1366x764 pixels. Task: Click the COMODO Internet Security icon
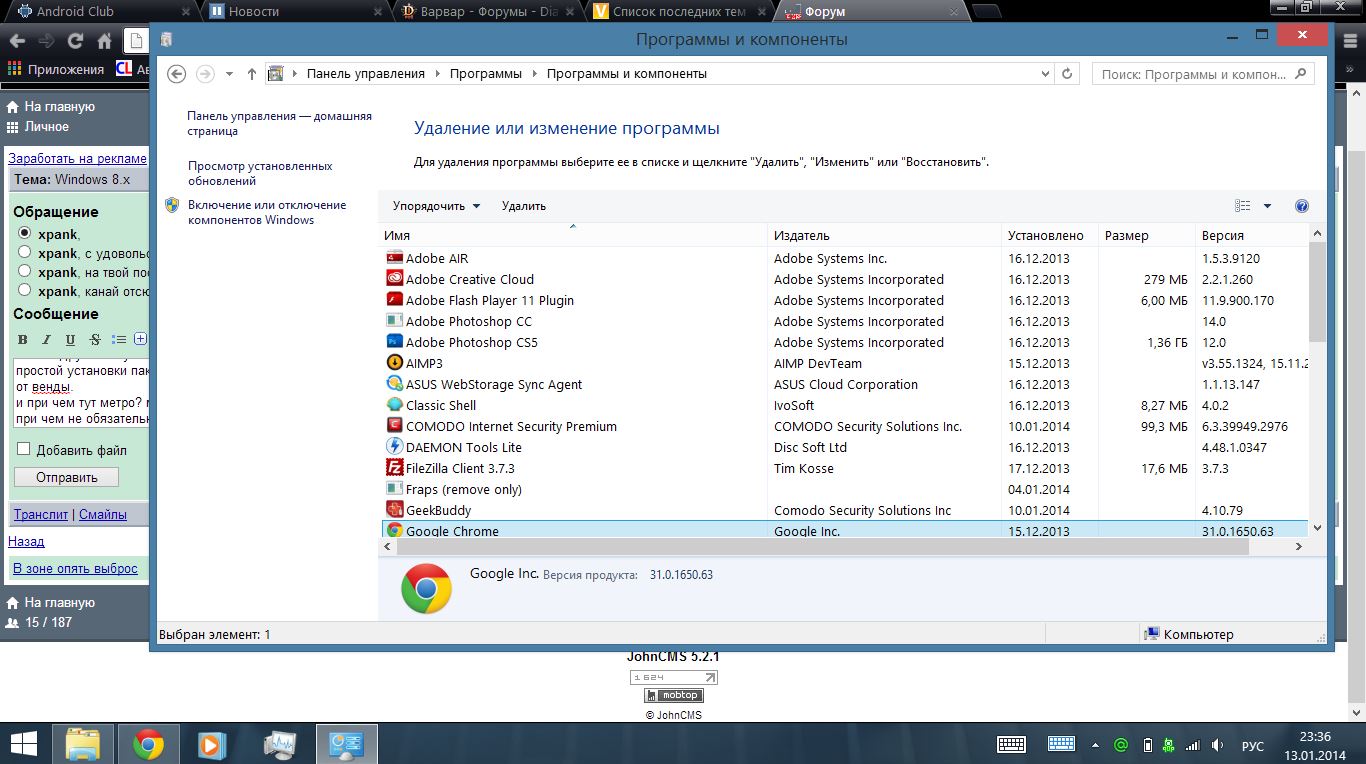pos(394,426)
